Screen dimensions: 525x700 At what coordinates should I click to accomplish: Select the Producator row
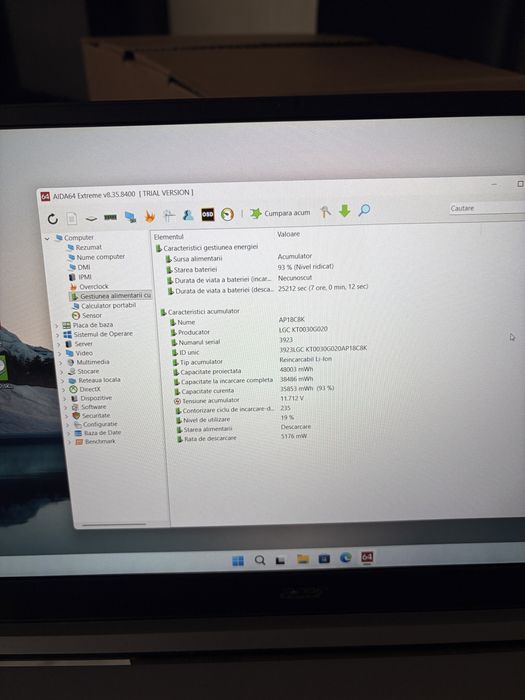[x=249, y=331]
